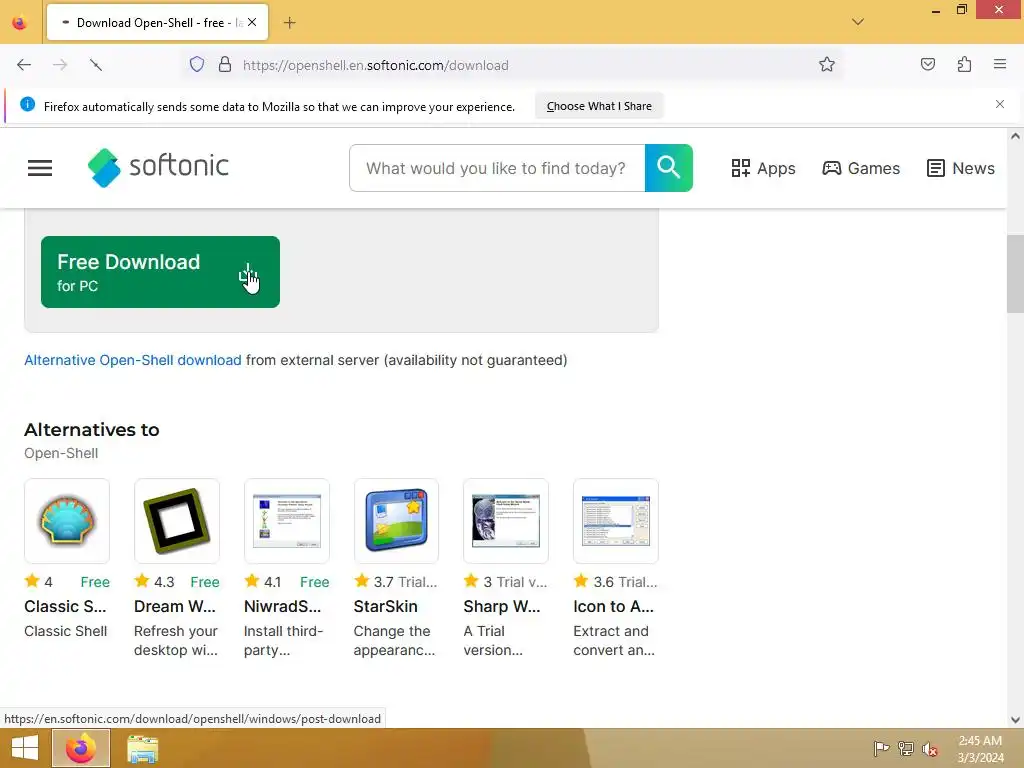Click the network tray icon

point(906,748)
